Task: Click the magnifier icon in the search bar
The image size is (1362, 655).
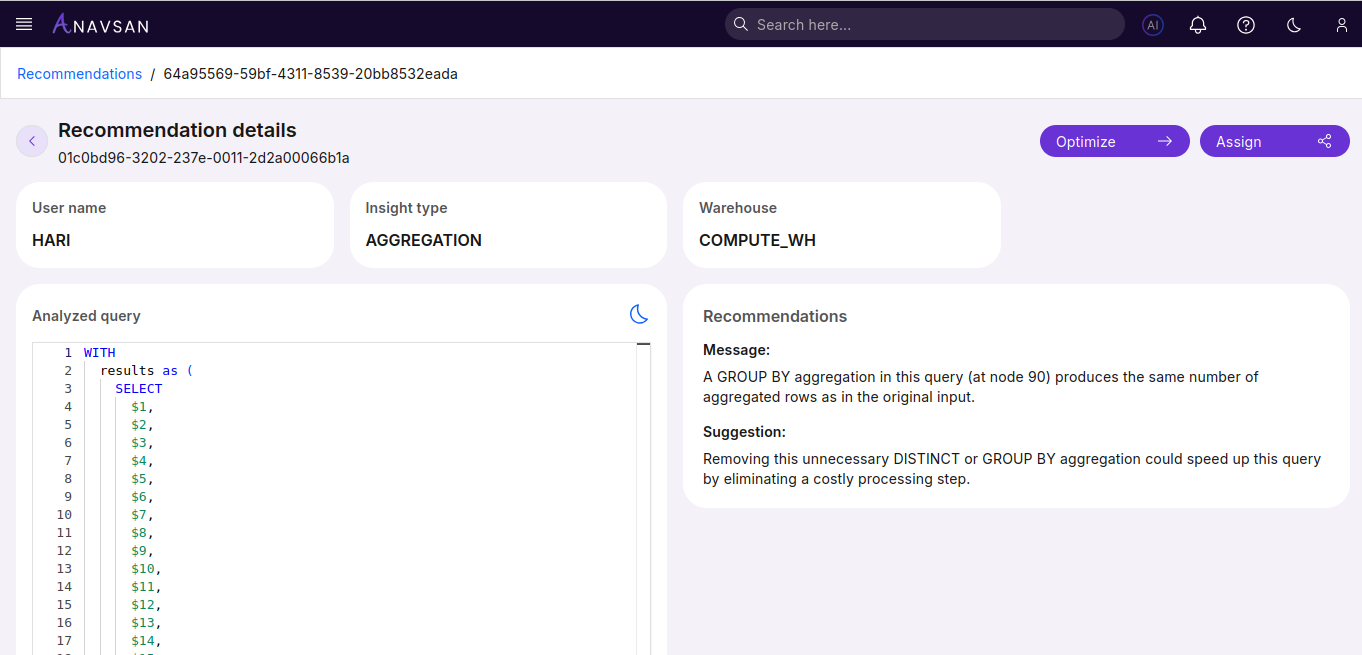Action: [x=740, y=24]
